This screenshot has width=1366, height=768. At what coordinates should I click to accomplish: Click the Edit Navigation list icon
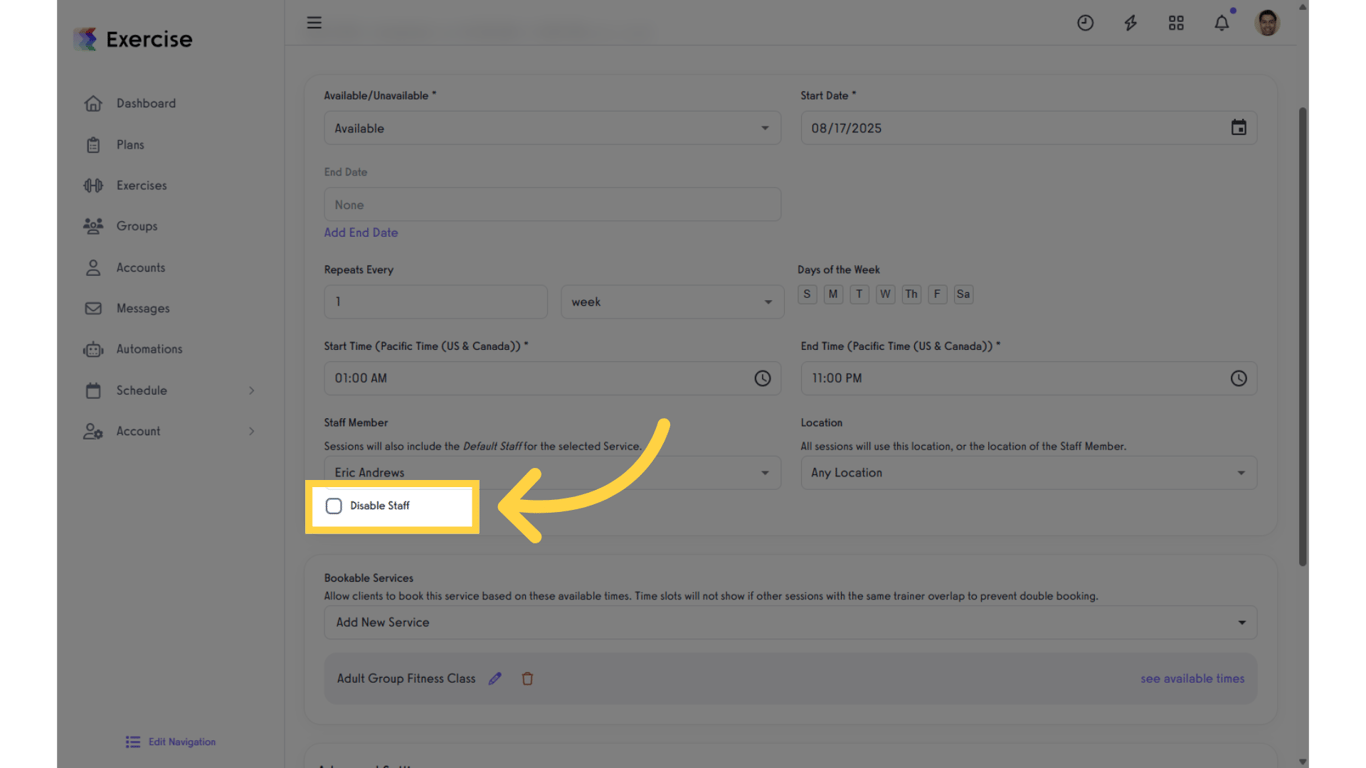[133, 742]
